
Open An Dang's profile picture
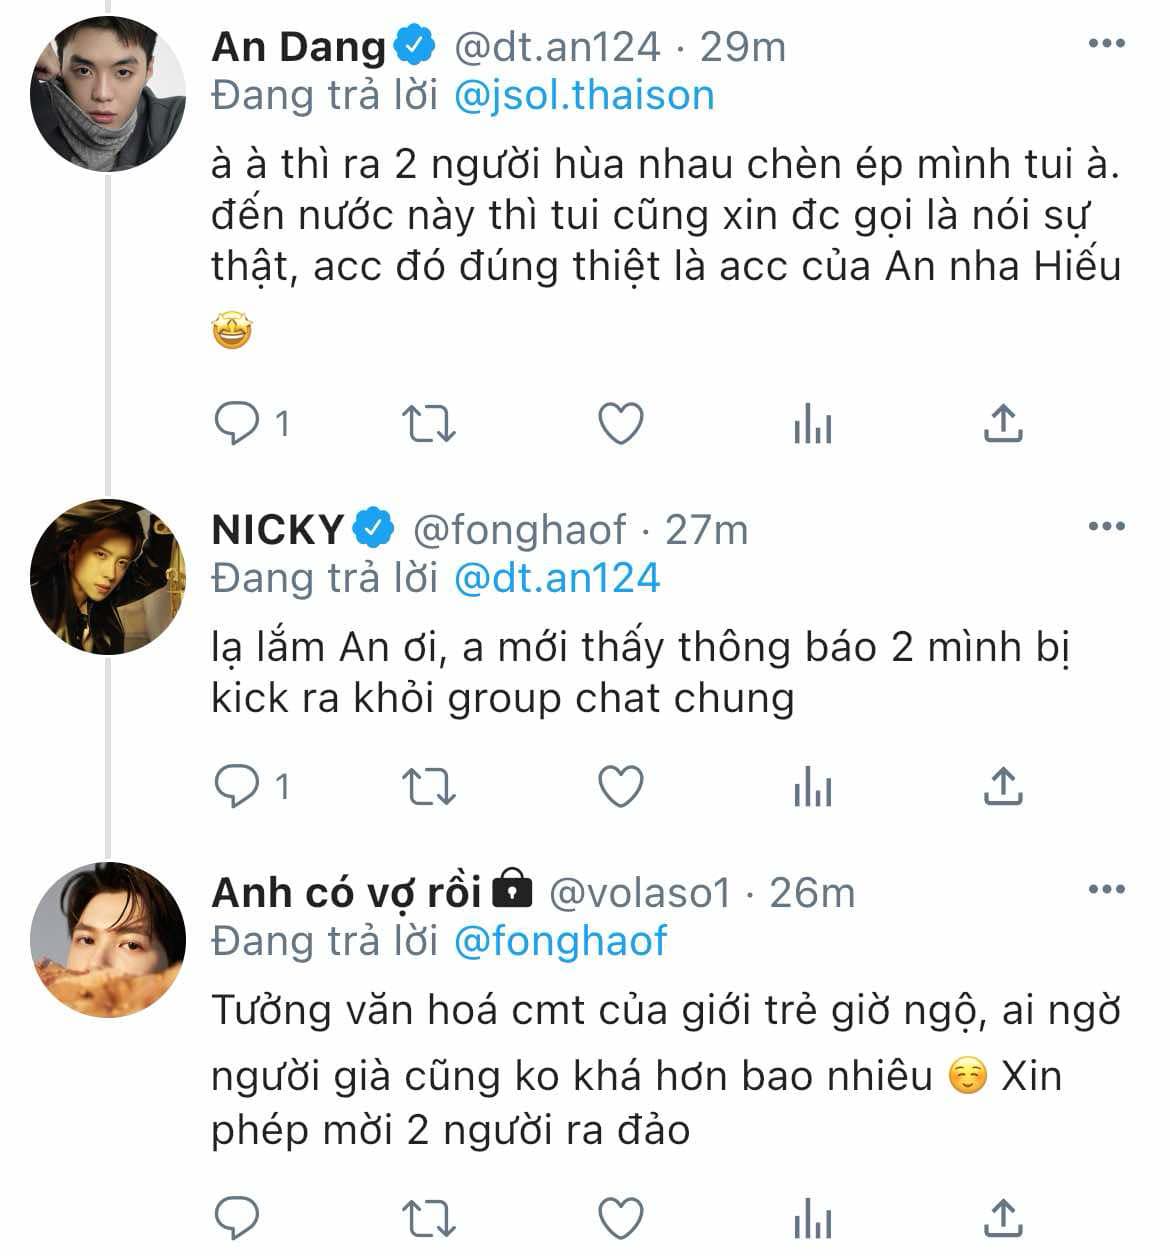pyautogui.click(x=108, y=94)
